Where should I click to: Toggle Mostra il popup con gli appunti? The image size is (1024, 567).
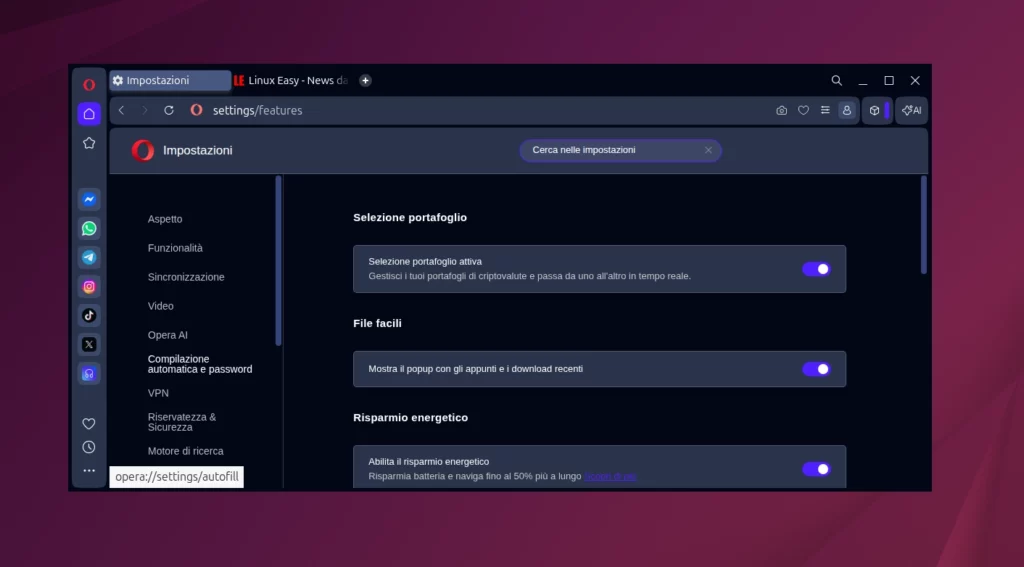pos(816,369)
